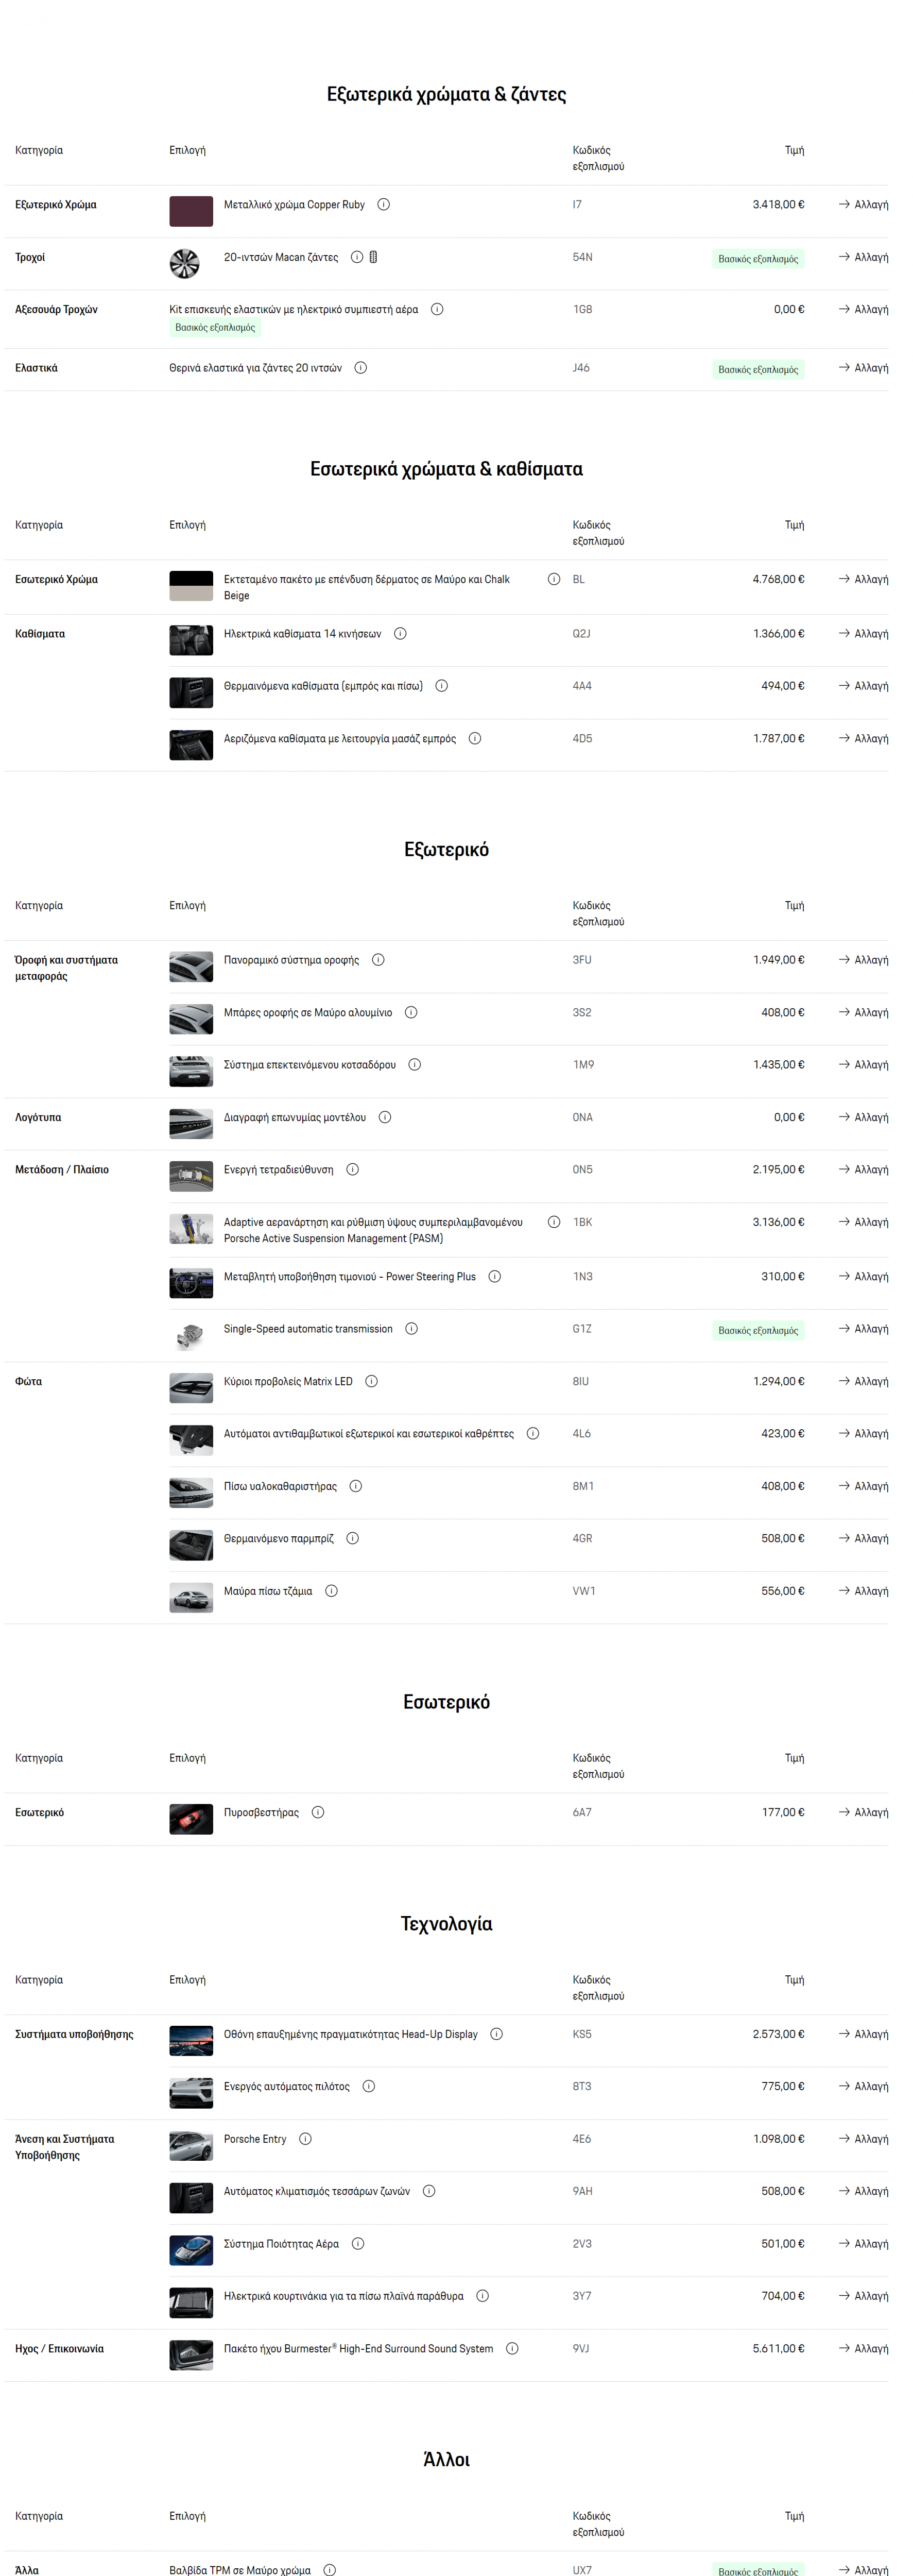Open info for Σύστημα Ποιότητας Αέρα
Image resolution: width=913 pixels, height=2576 pixels.
pos(358,2244)
